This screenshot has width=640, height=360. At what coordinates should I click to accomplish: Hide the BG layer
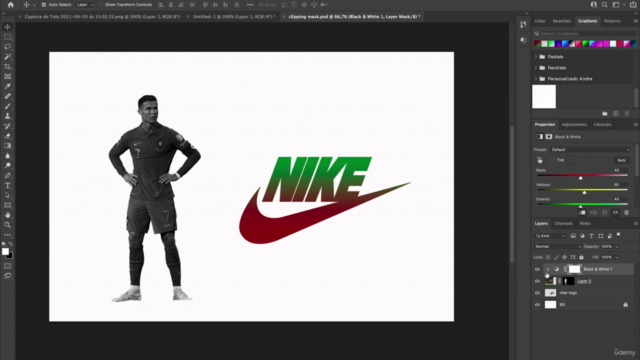tap(537, 305)
